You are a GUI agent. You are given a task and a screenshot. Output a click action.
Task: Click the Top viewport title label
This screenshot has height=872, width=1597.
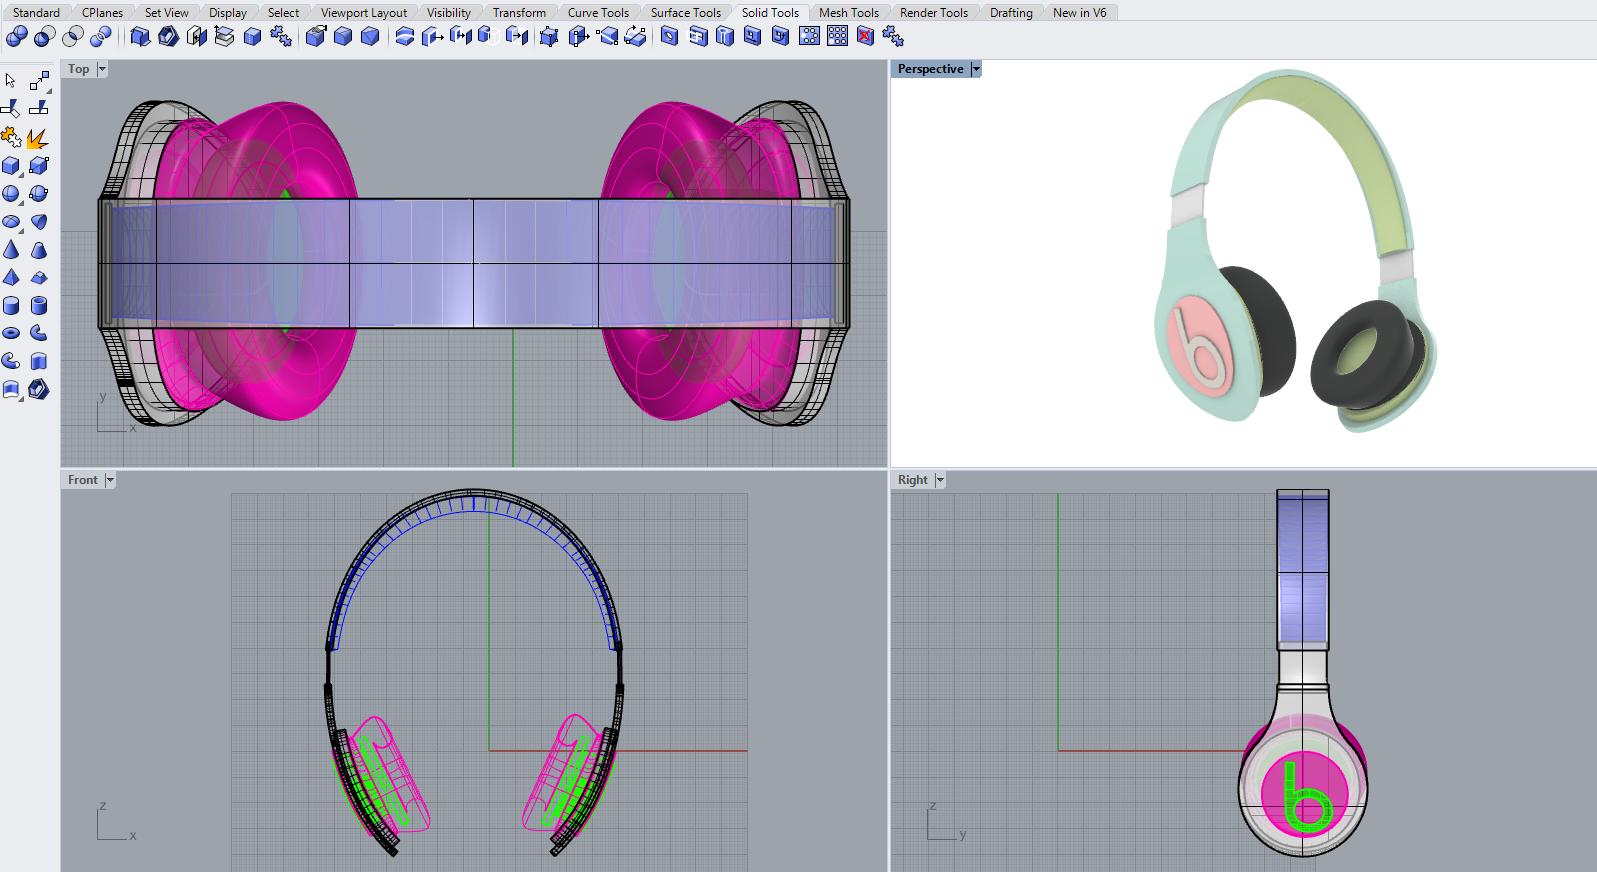79,69
